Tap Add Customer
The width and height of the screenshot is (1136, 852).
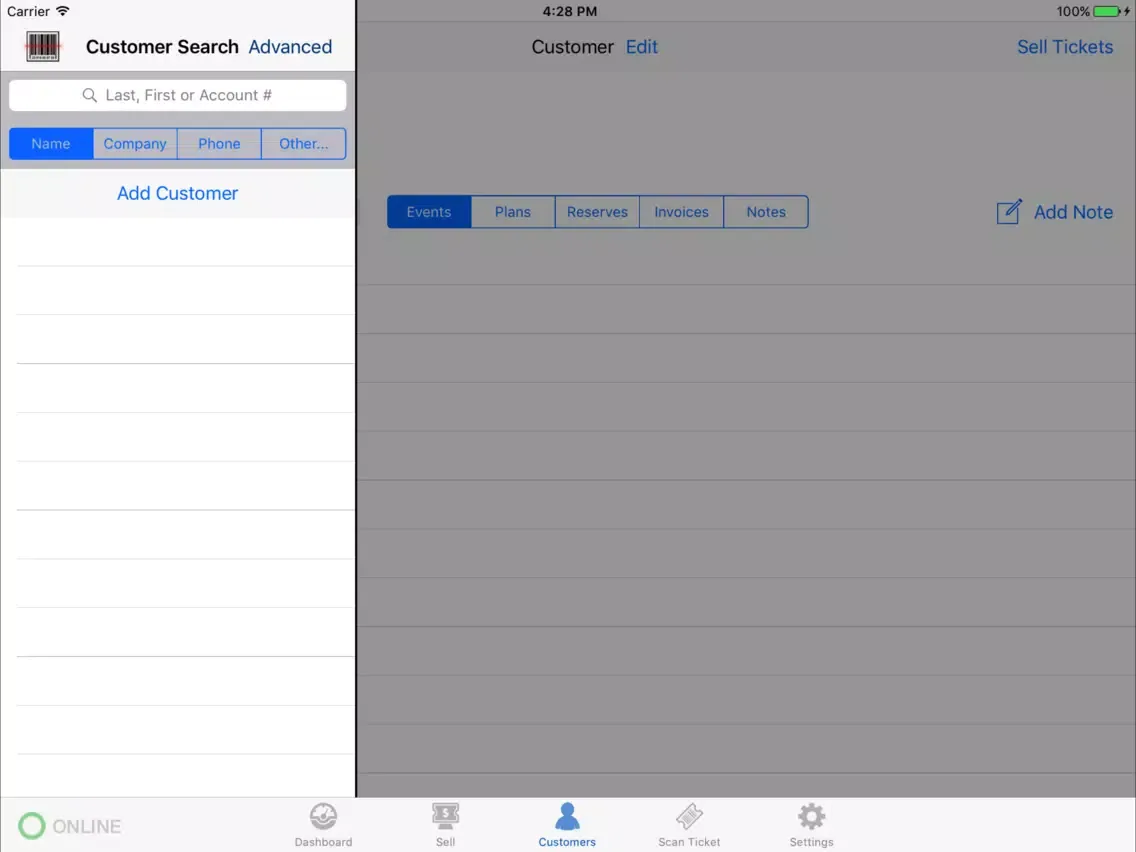[178, 193]
